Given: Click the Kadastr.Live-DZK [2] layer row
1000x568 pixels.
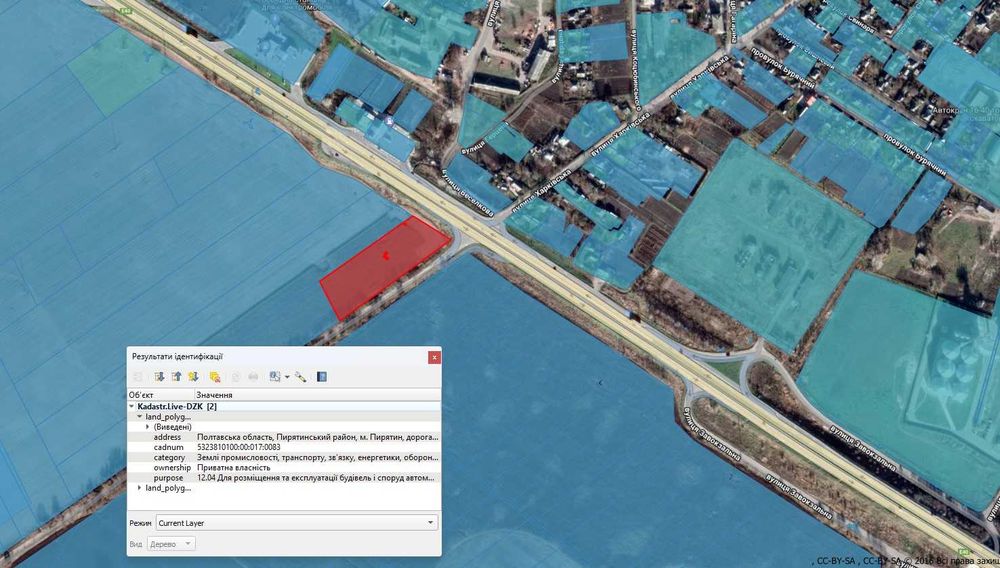Looking at the screenshot, I should point(284,406).
